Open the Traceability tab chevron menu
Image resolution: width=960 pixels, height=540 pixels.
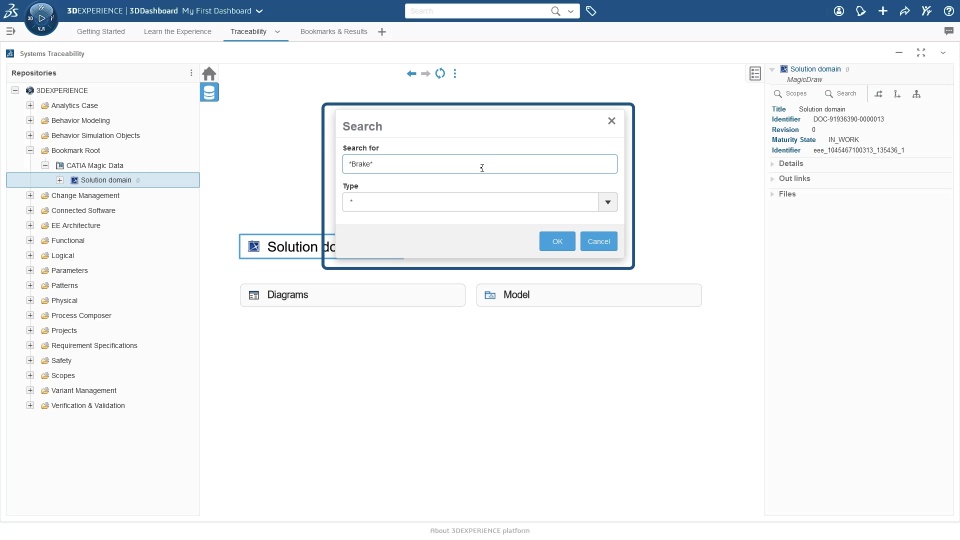point(277,32)
